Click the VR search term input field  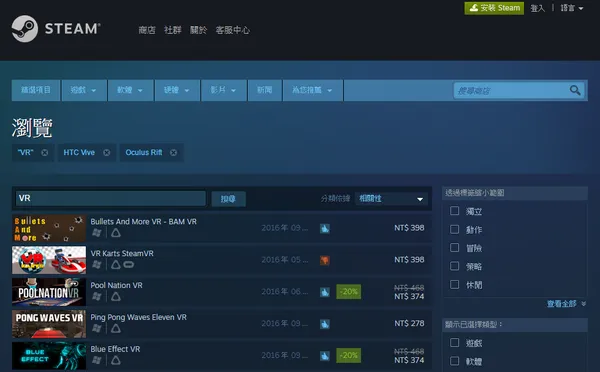(111, 199)
